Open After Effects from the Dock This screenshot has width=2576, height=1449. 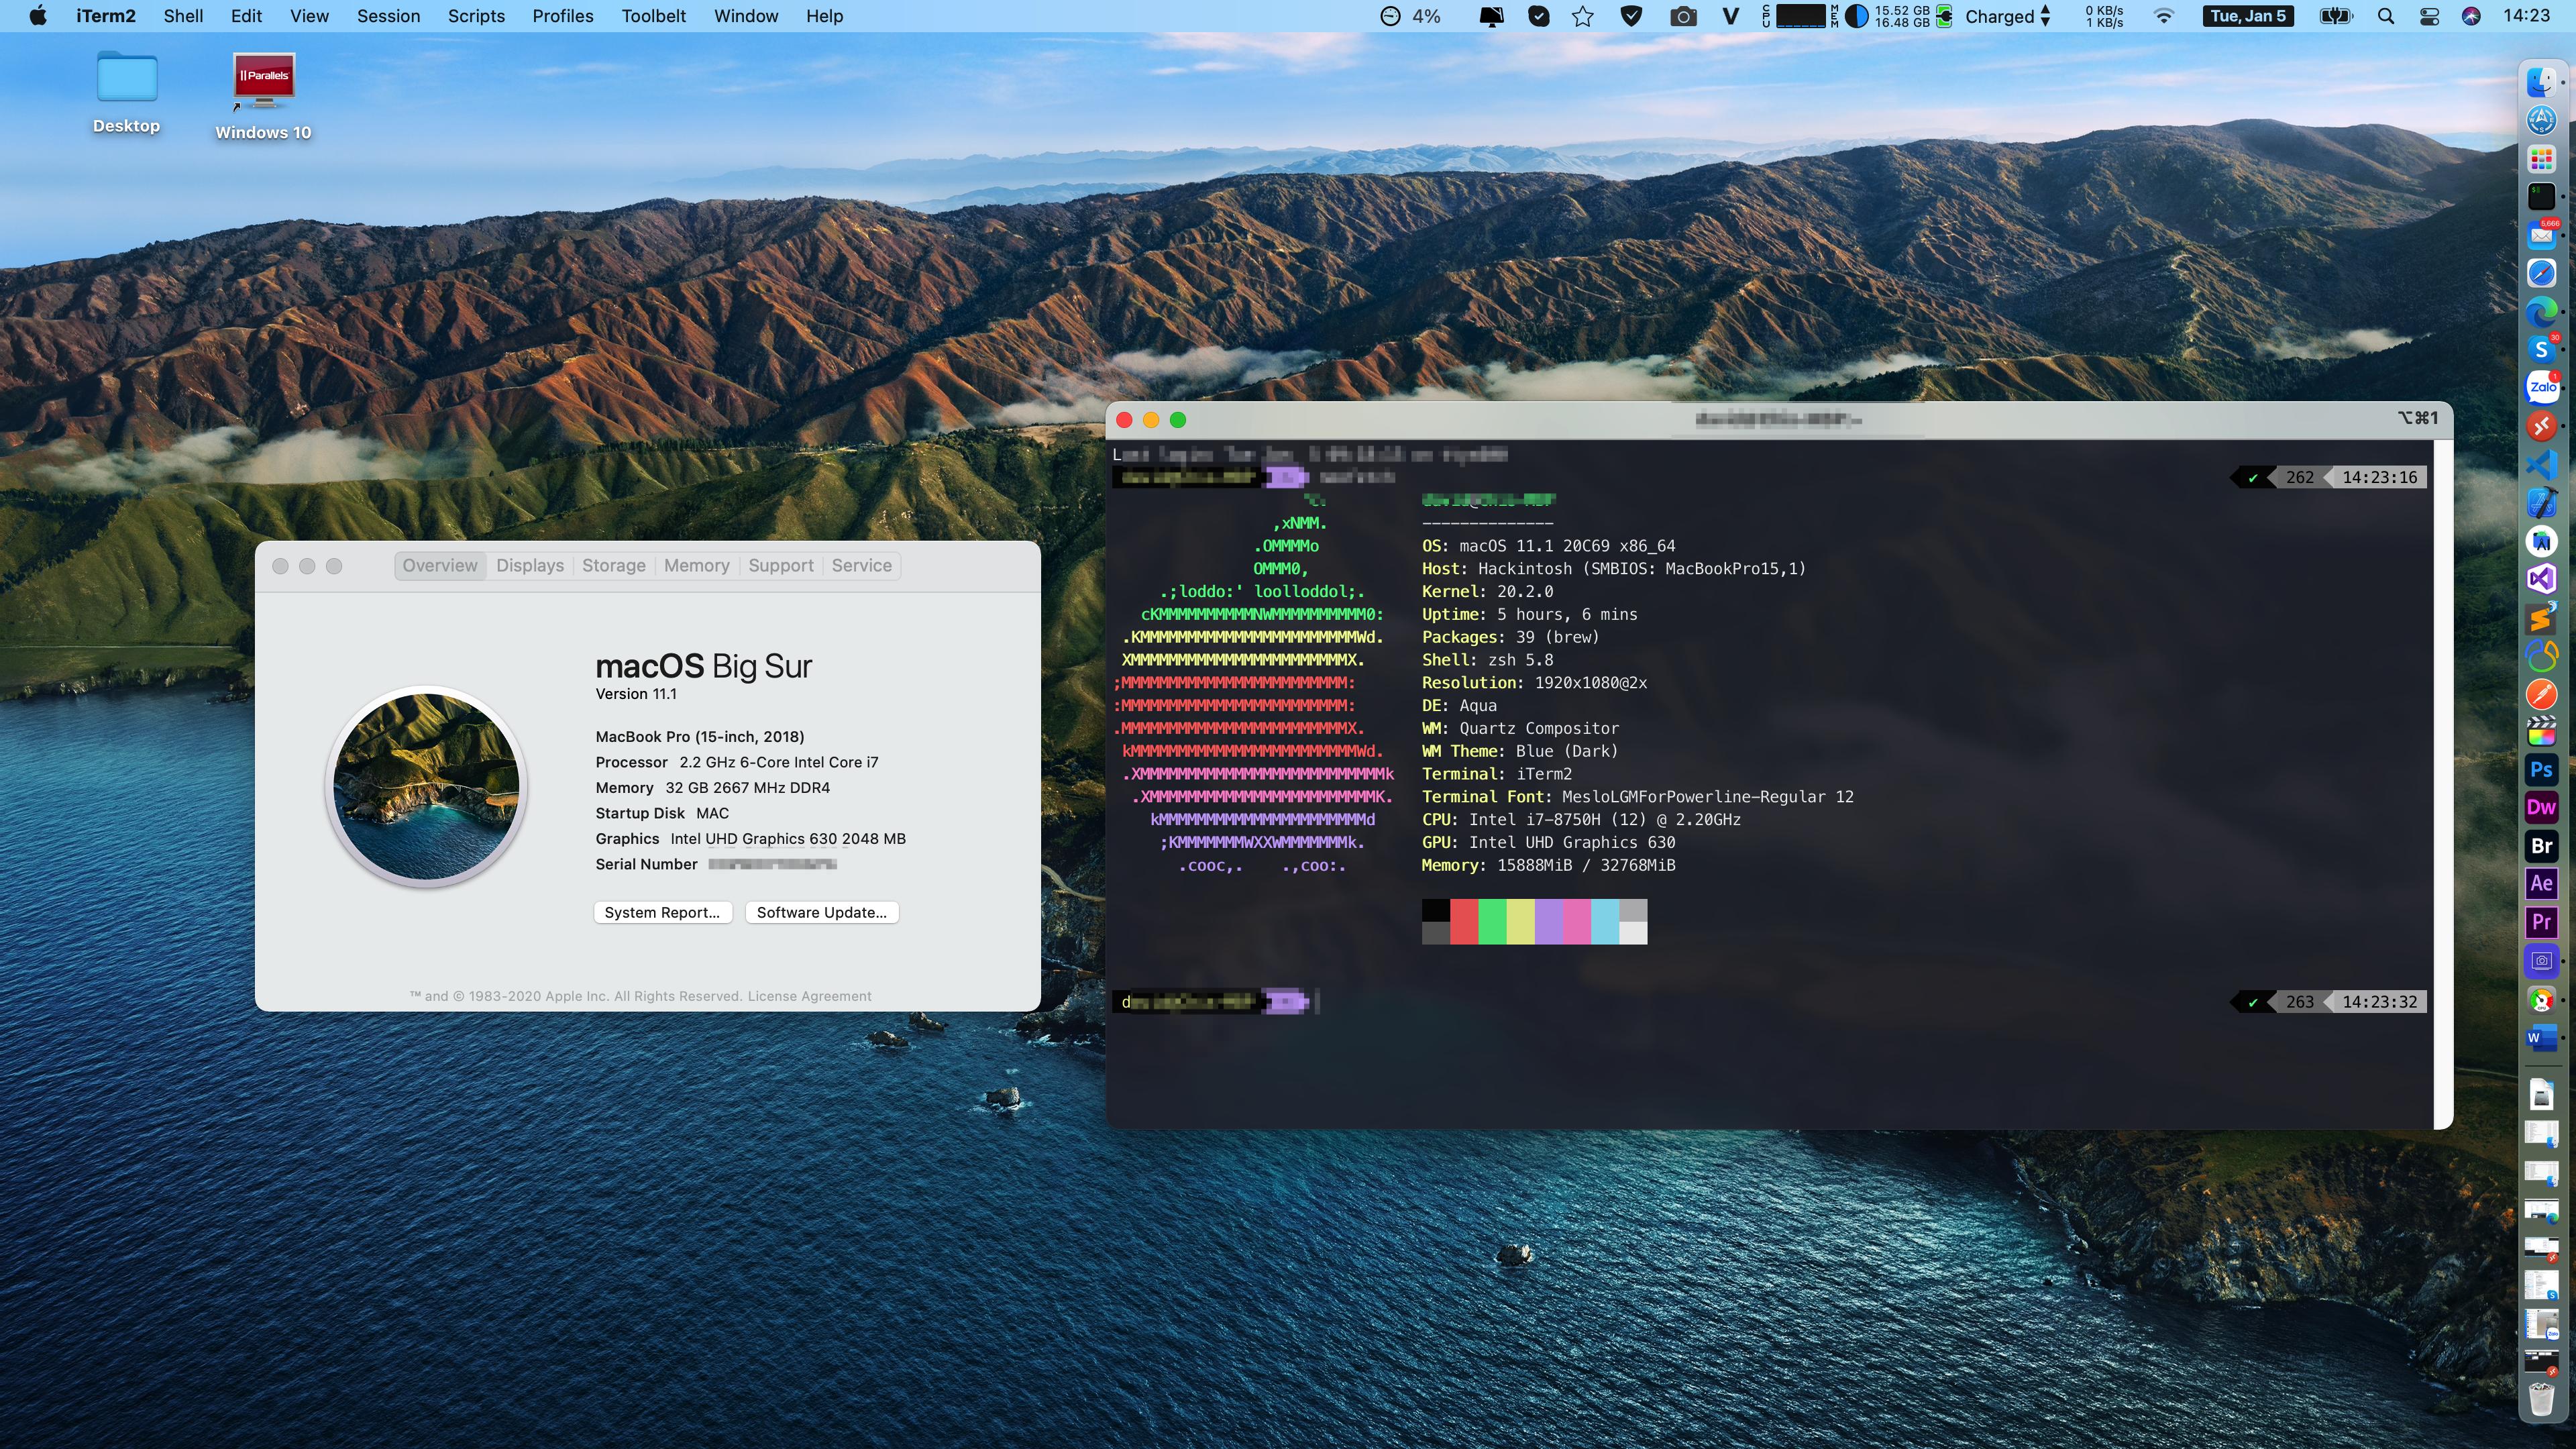tap(2541, 884)
